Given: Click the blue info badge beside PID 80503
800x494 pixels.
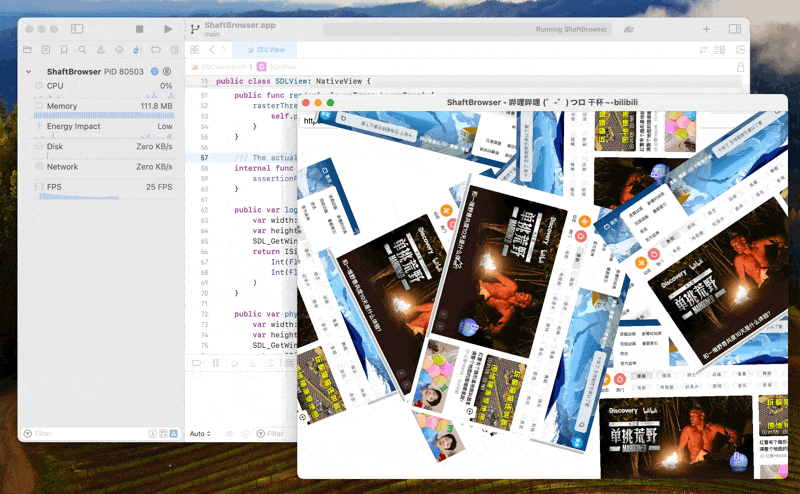Looking at the screenshot, I should tap(155, 71).
